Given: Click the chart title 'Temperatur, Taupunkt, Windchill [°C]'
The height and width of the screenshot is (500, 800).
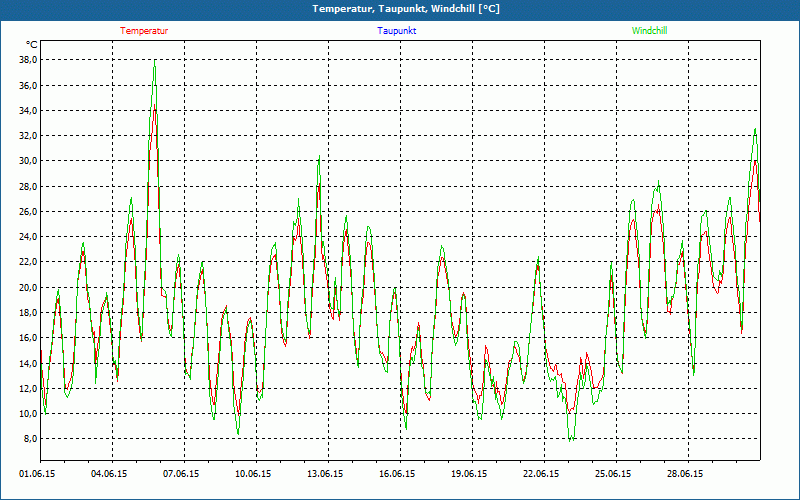Looking at the screenshot, I should pyautogui.click(x=406, y=9).
